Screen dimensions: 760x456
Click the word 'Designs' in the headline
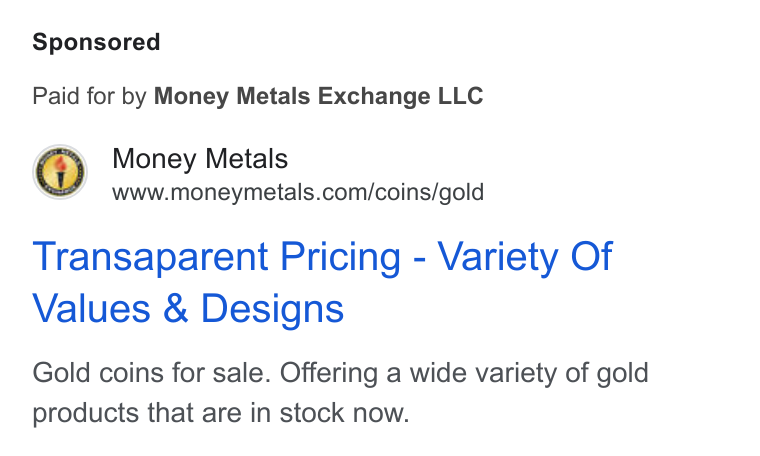[x=272, y=308]
